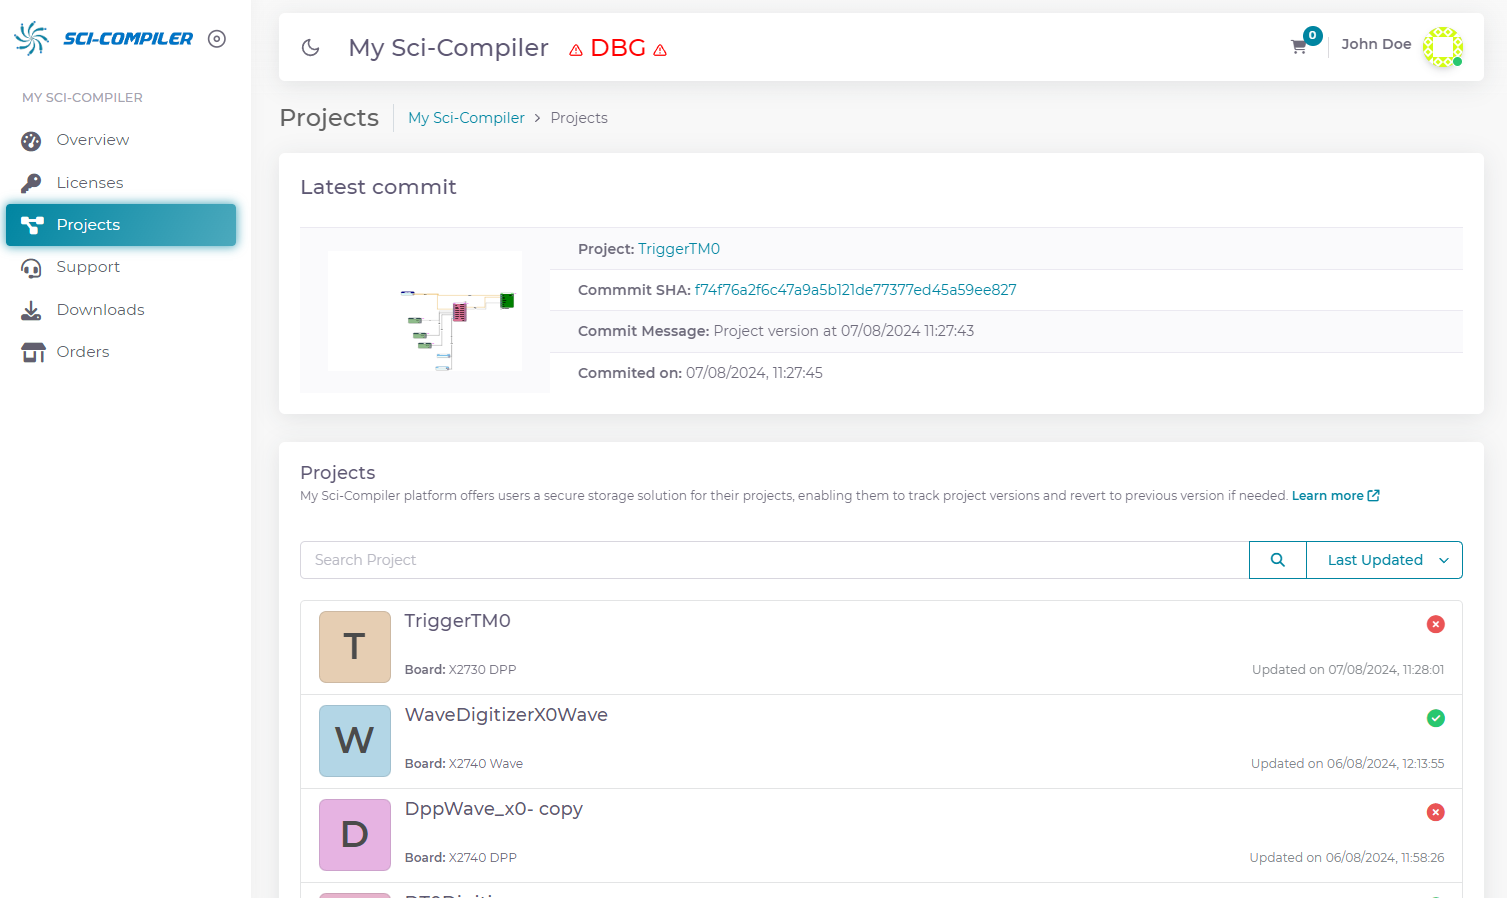Open WaveDigitizerX0Wave project title
This screenshot has width=1507, height=898.
[x=506, y=715]
